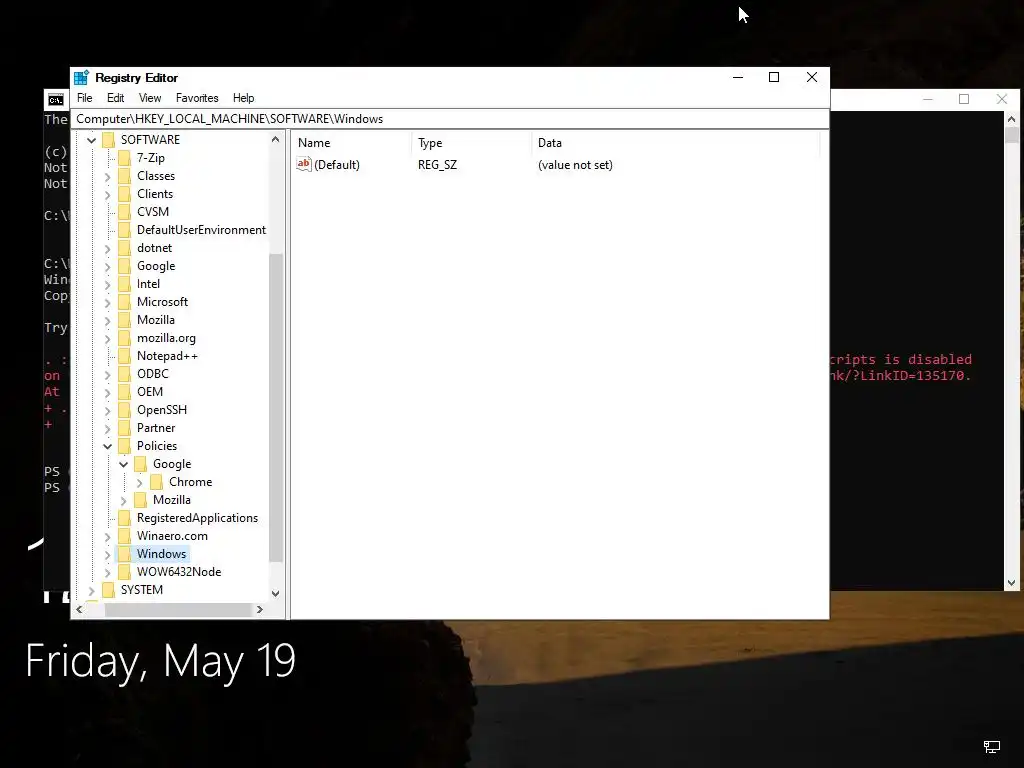
Task: Select the Intel folder icon
Action: coord(125,283)
